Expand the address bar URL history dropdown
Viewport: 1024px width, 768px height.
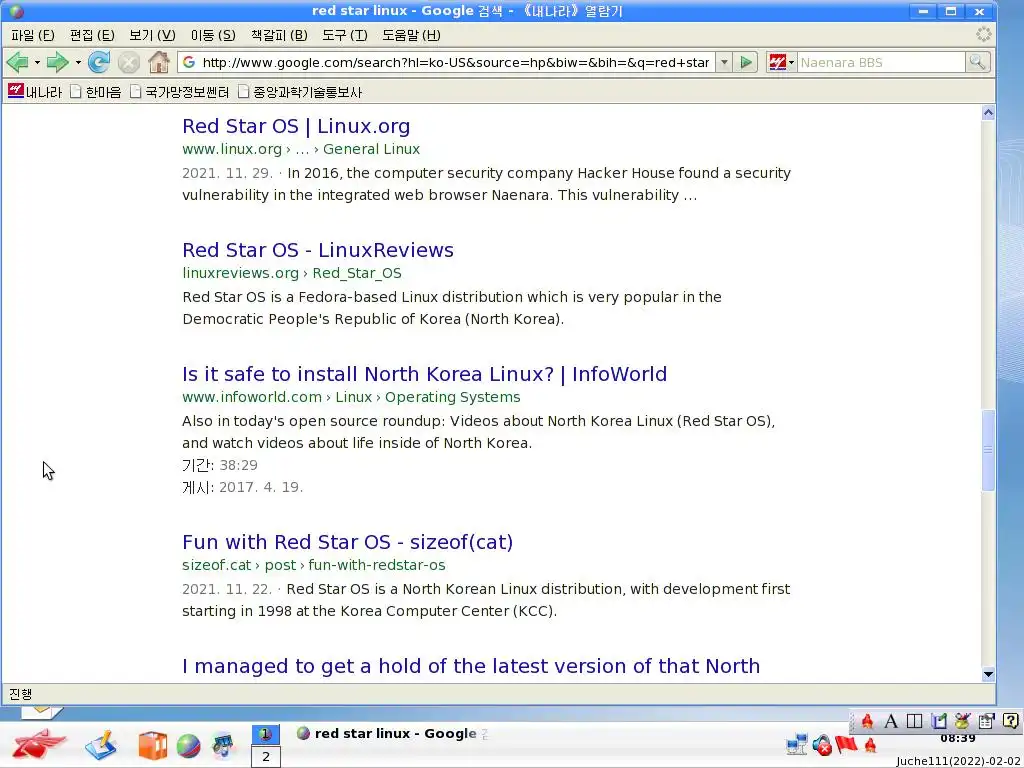coord(724,63)
